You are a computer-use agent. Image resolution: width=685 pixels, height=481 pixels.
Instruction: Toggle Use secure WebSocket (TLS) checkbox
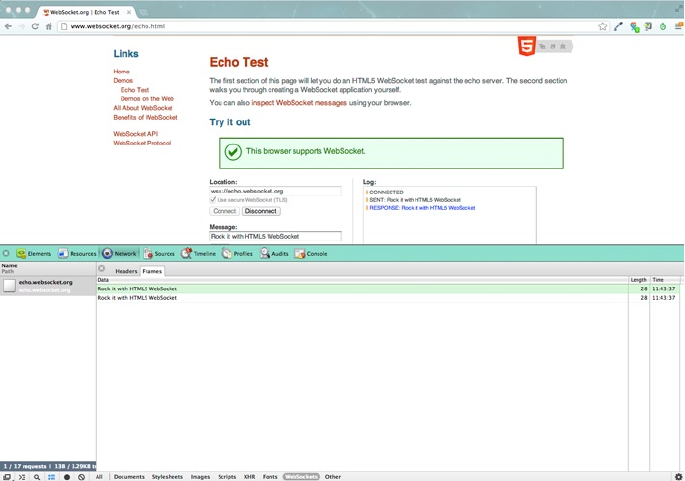click(213, 200)
